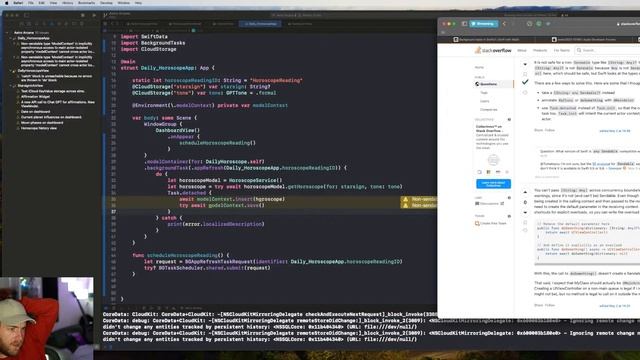
Task: Open the Develop menu
Action: (106, 3)
